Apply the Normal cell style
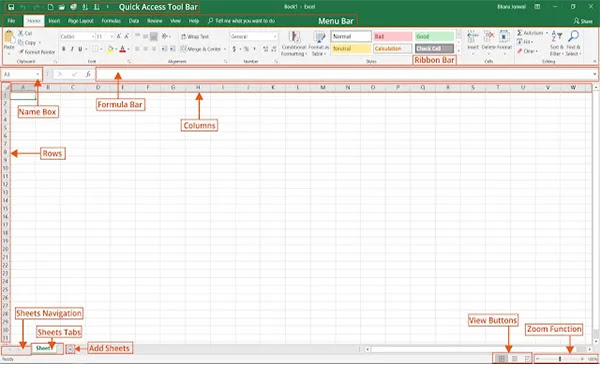This screenshot has height=375, width=600. [351, 36]
